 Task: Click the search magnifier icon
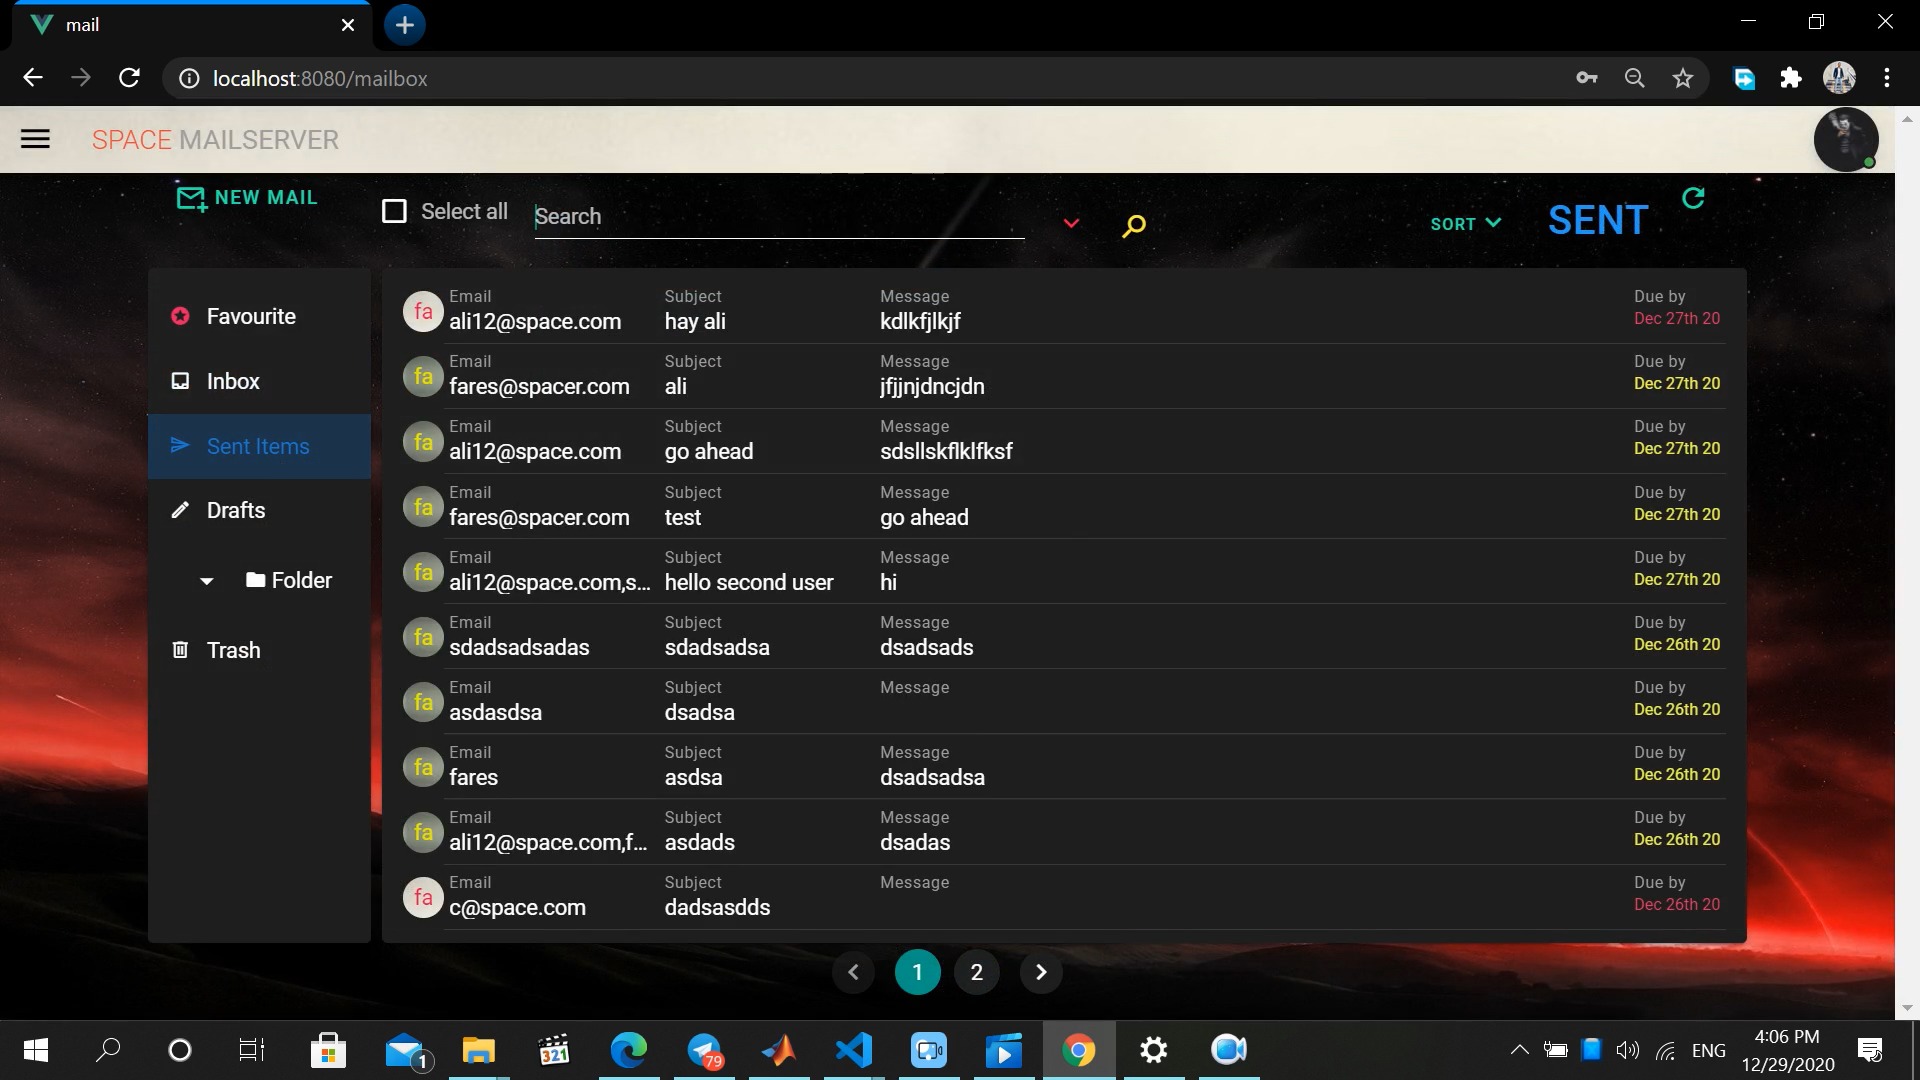pyautogui.click(x=1133, y=225)
